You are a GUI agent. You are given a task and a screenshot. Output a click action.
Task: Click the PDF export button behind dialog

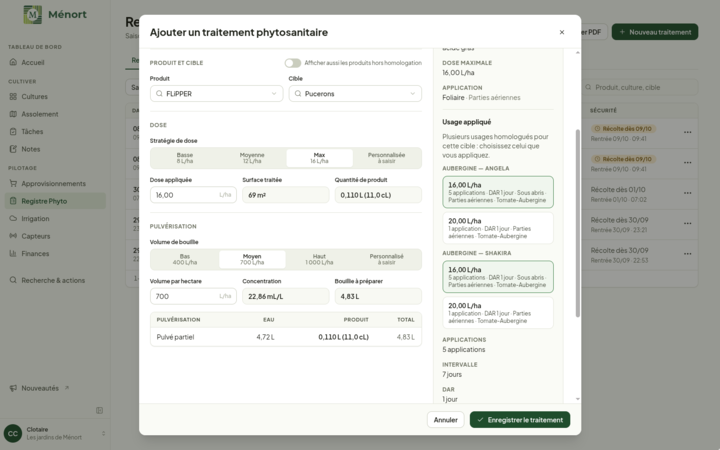pyautogui.click(x=595, y=32)
